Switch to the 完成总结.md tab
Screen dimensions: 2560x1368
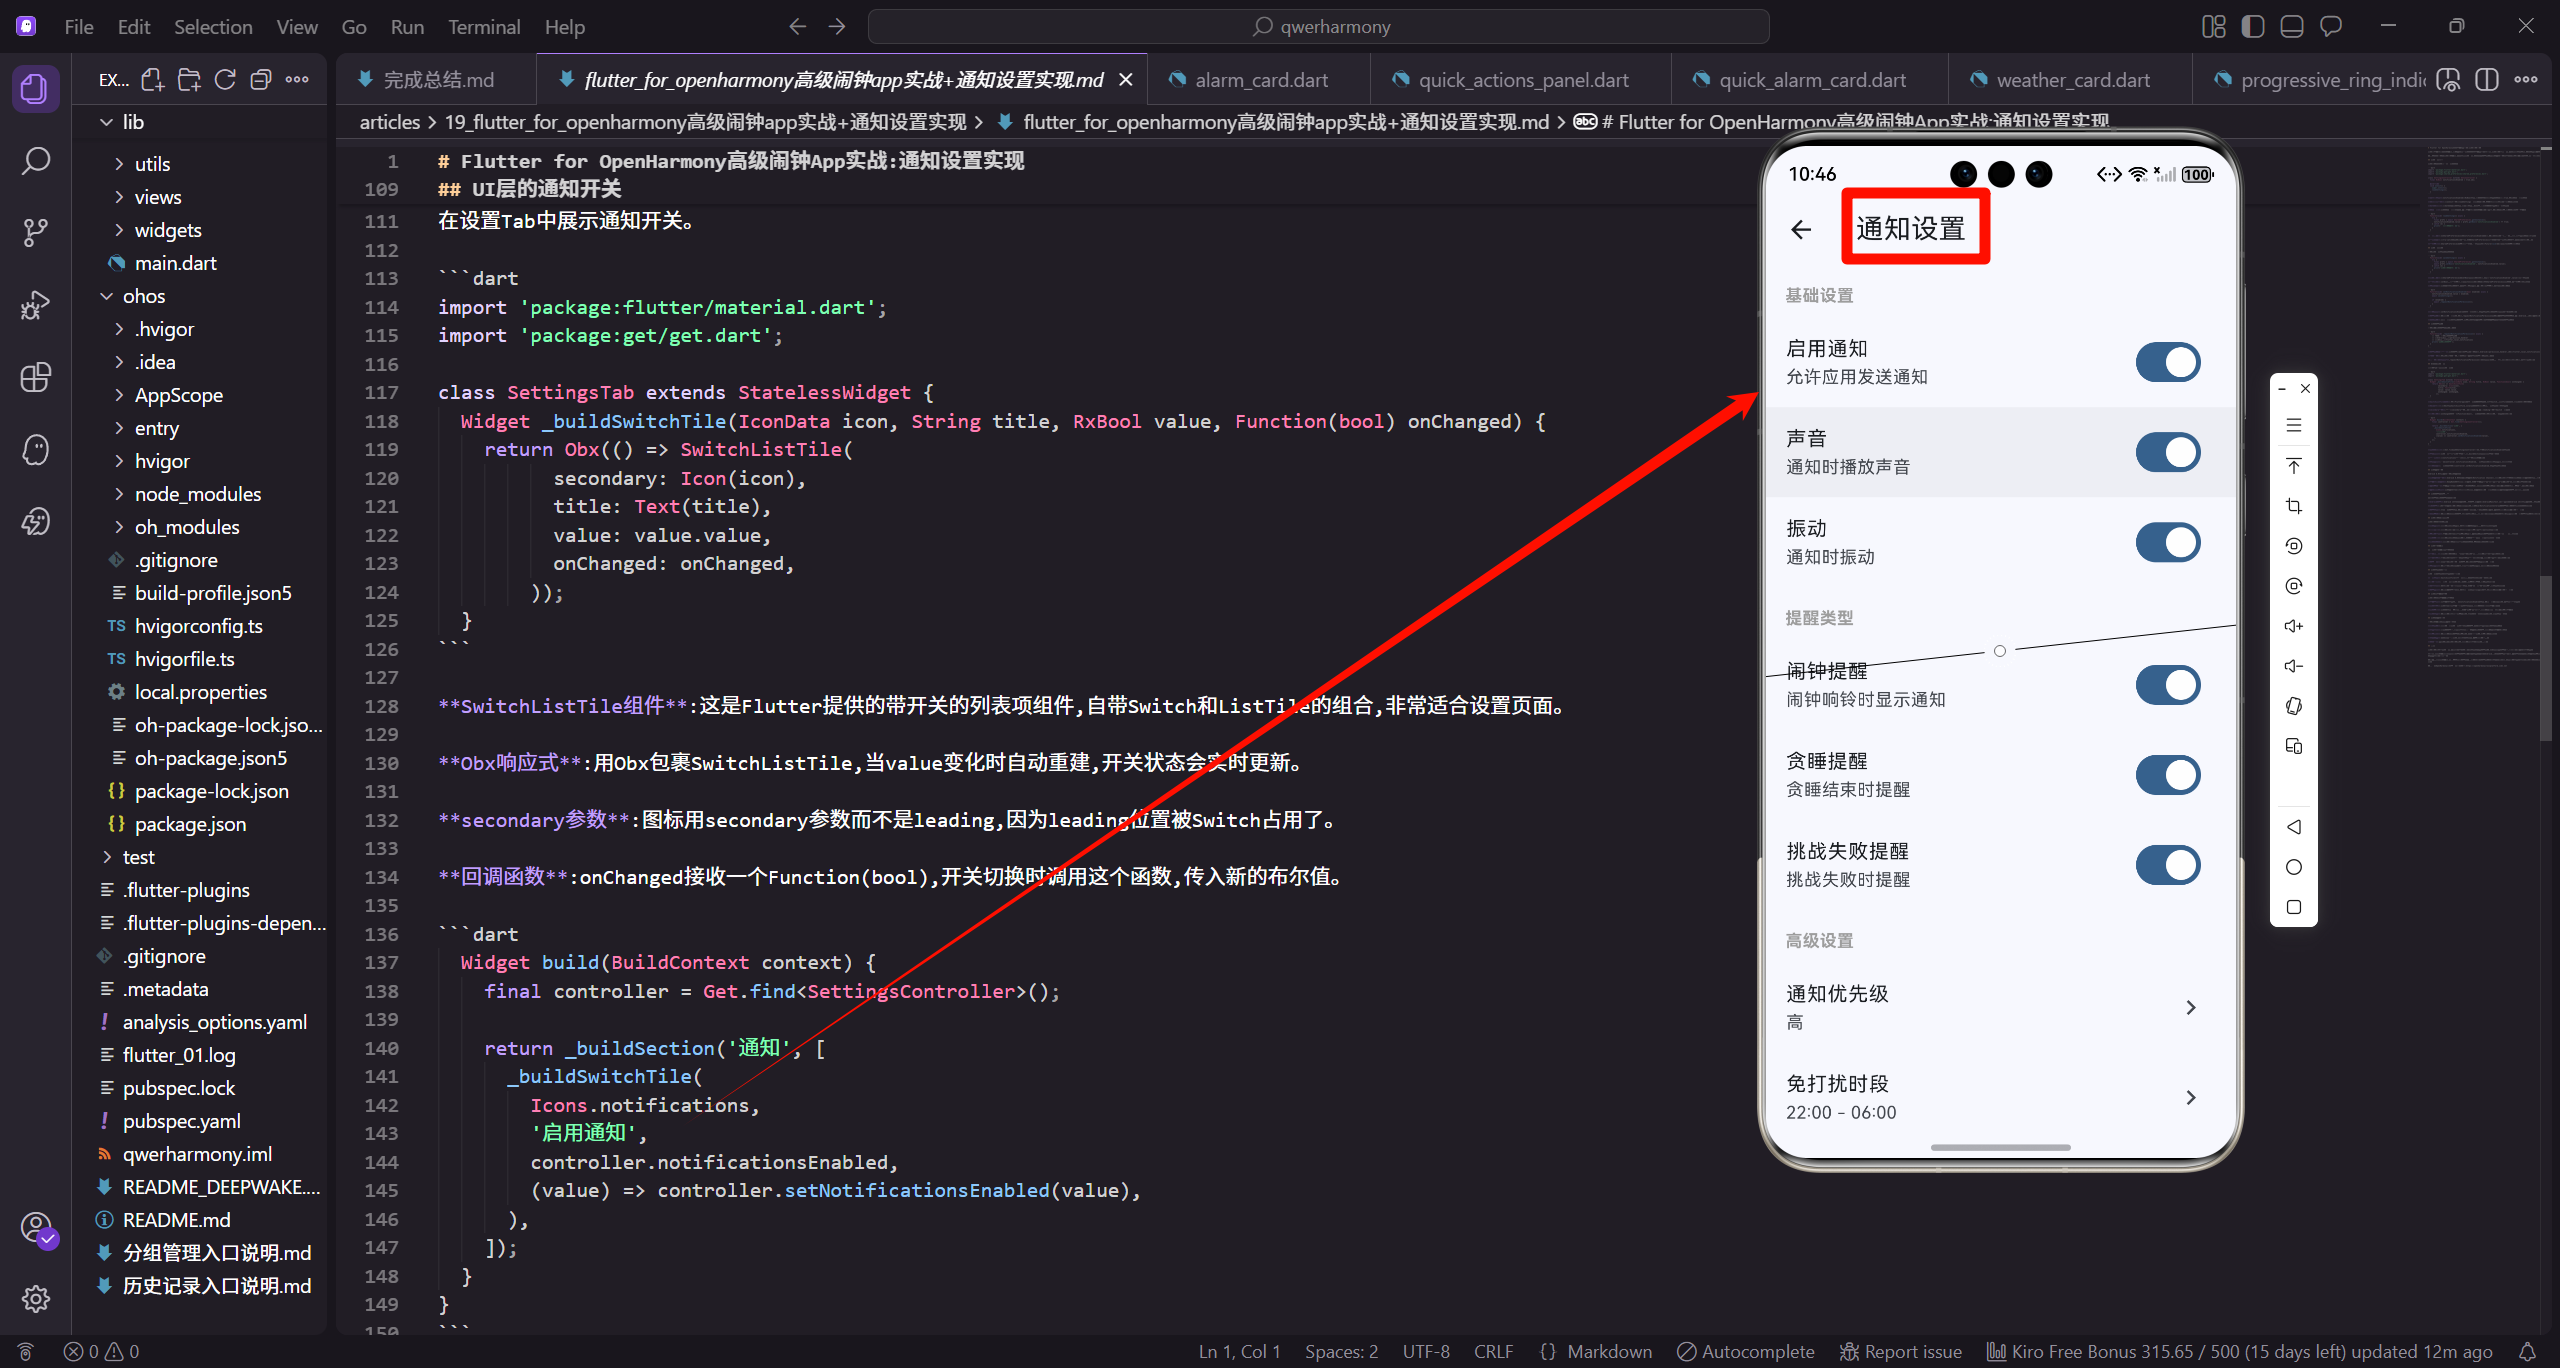(437, 80)
